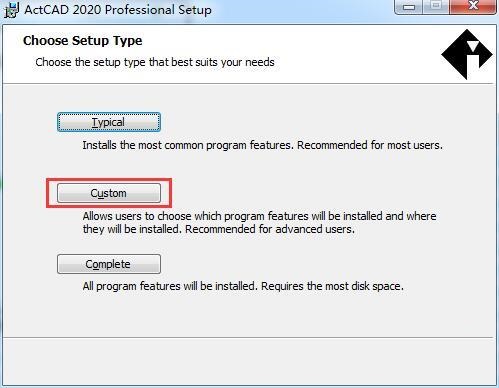Click the ActCAD 2020 Professional Setup title text
The width and height of the screenshot is (499, 388).
118,10
